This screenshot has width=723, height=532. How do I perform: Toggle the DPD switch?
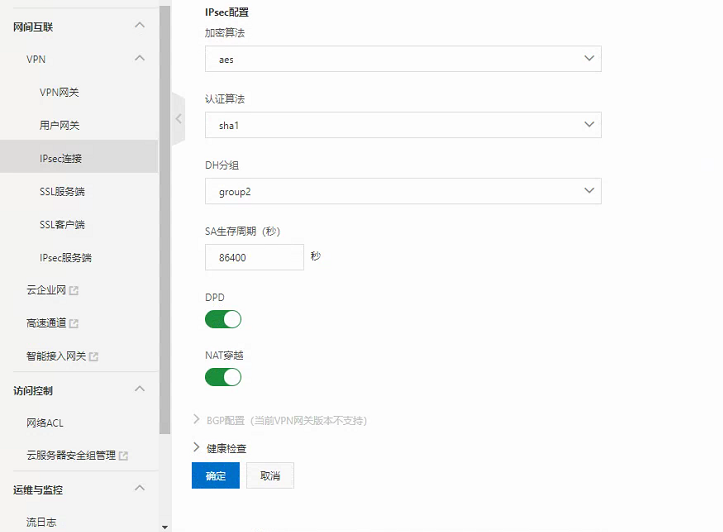[223, 319]
